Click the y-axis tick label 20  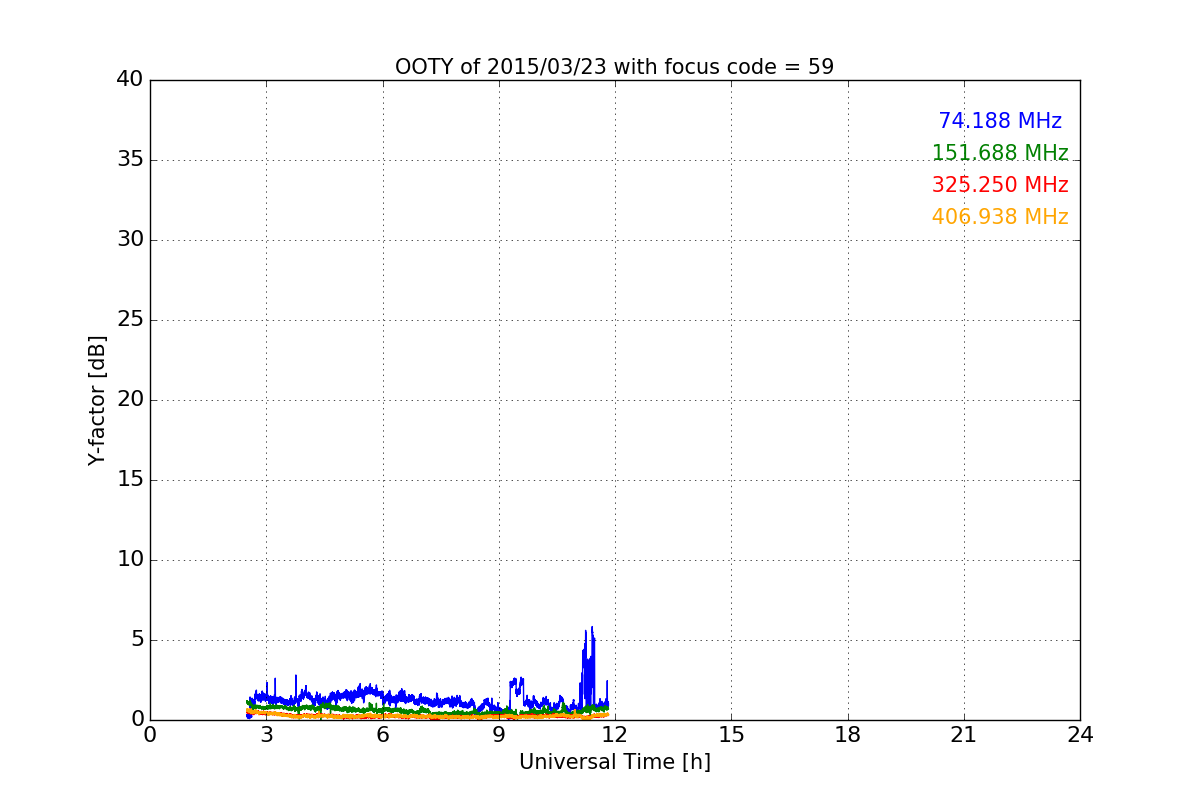(130, 400)
